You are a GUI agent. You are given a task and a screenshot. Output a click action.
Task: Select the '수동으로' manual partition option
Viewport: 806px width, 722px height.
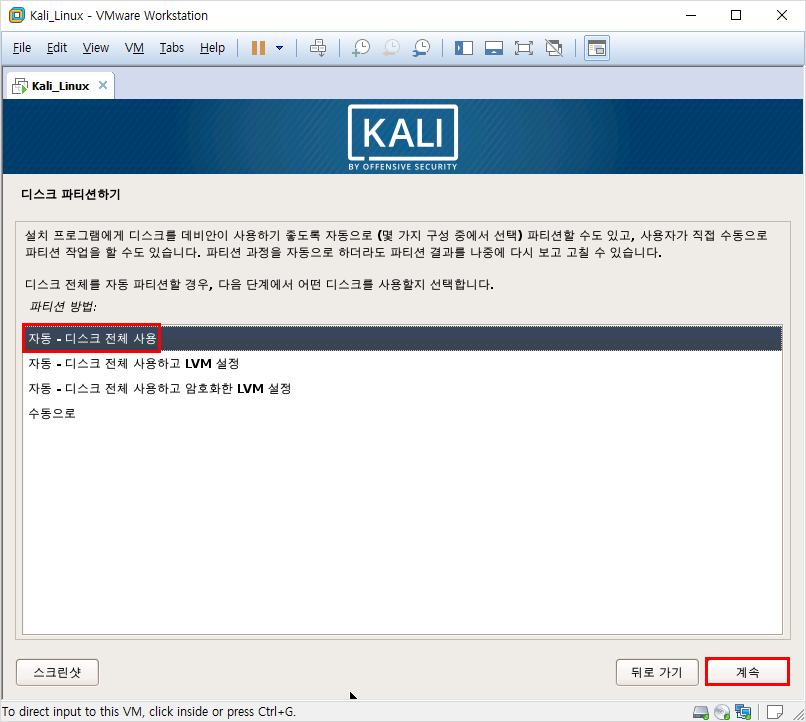pos(402,413)
